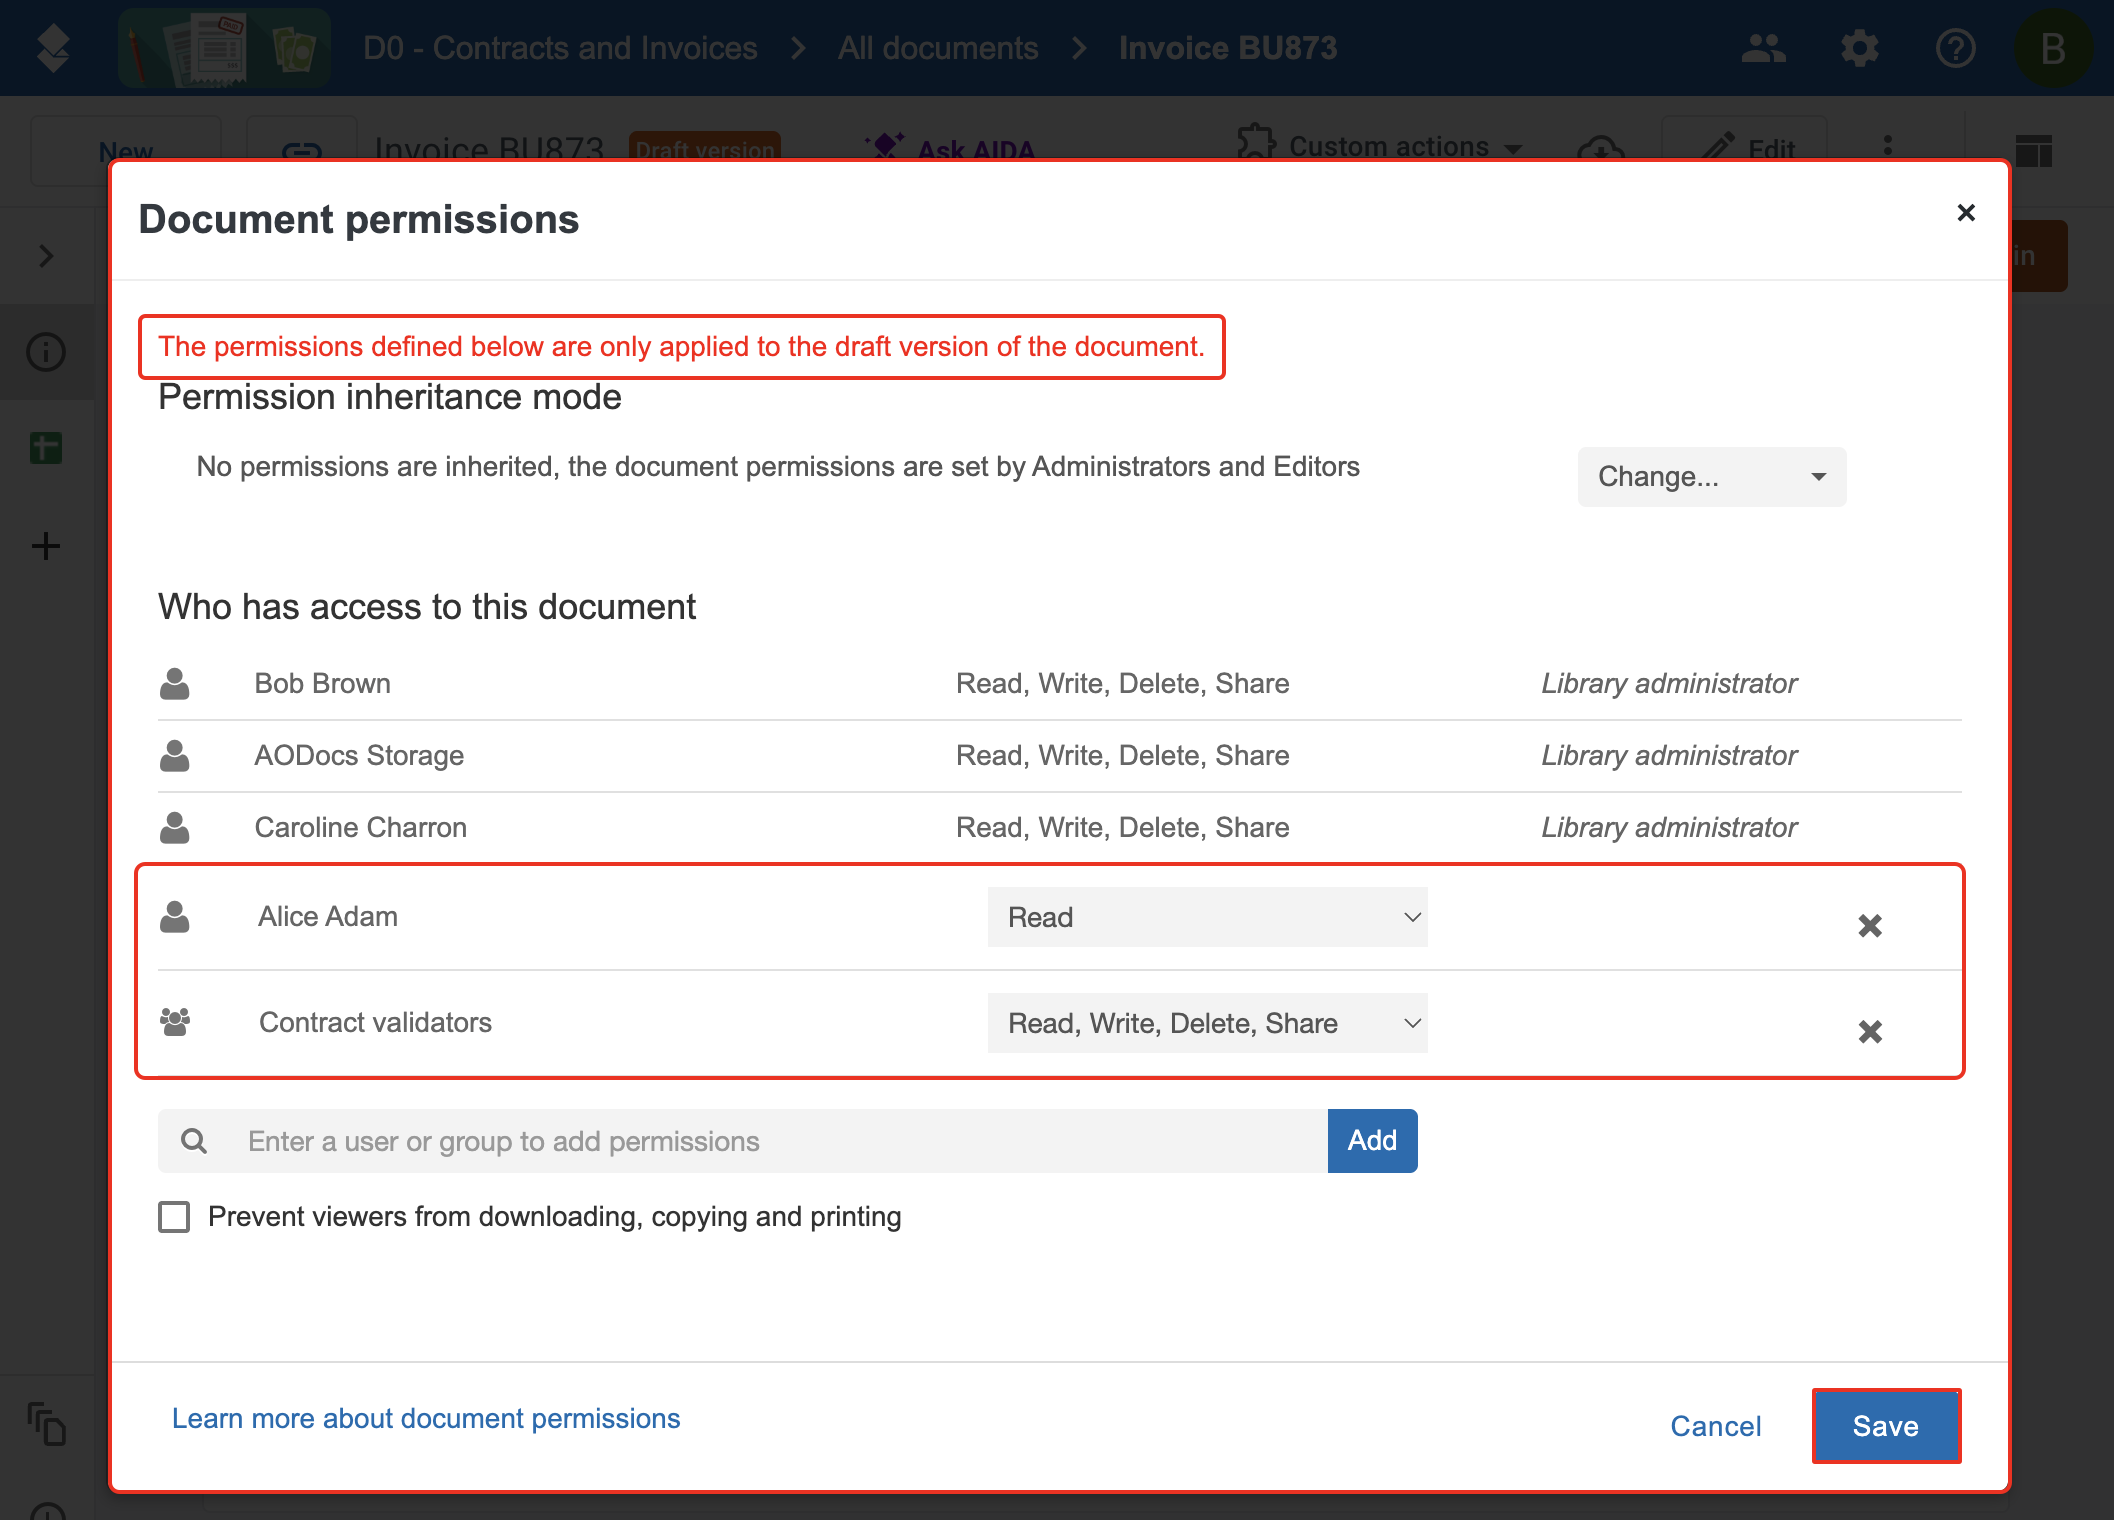Screen dimensions: 2114x1520
Task: Click the AODocs logo icon top left
Action: click(x=52, y=48)
